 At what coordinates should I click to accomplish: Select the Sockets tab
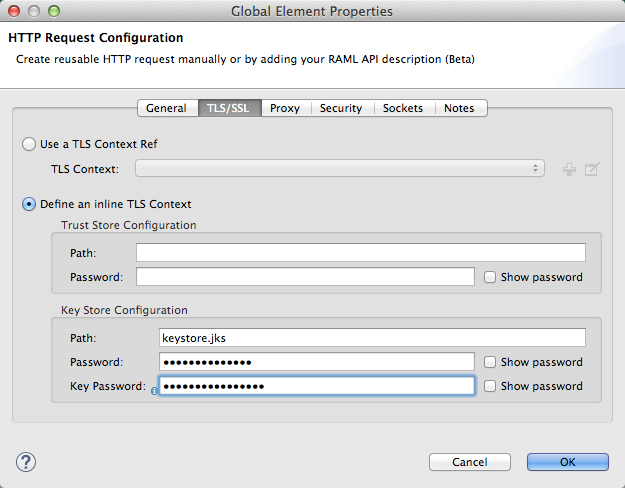pyautogui.click(x=403, y=108)
